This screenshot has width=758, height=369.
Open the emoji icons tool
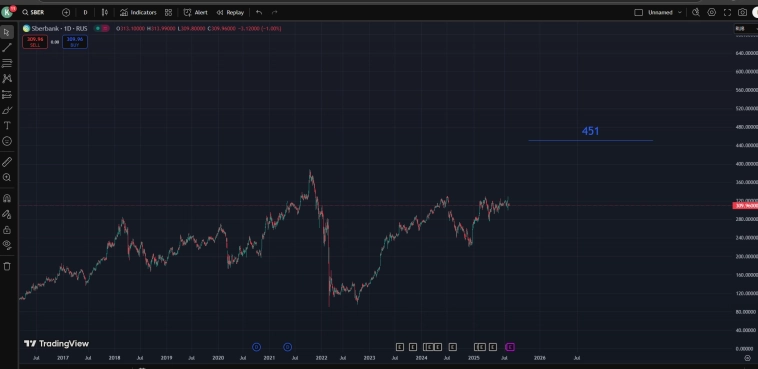(x=7, y=141)
